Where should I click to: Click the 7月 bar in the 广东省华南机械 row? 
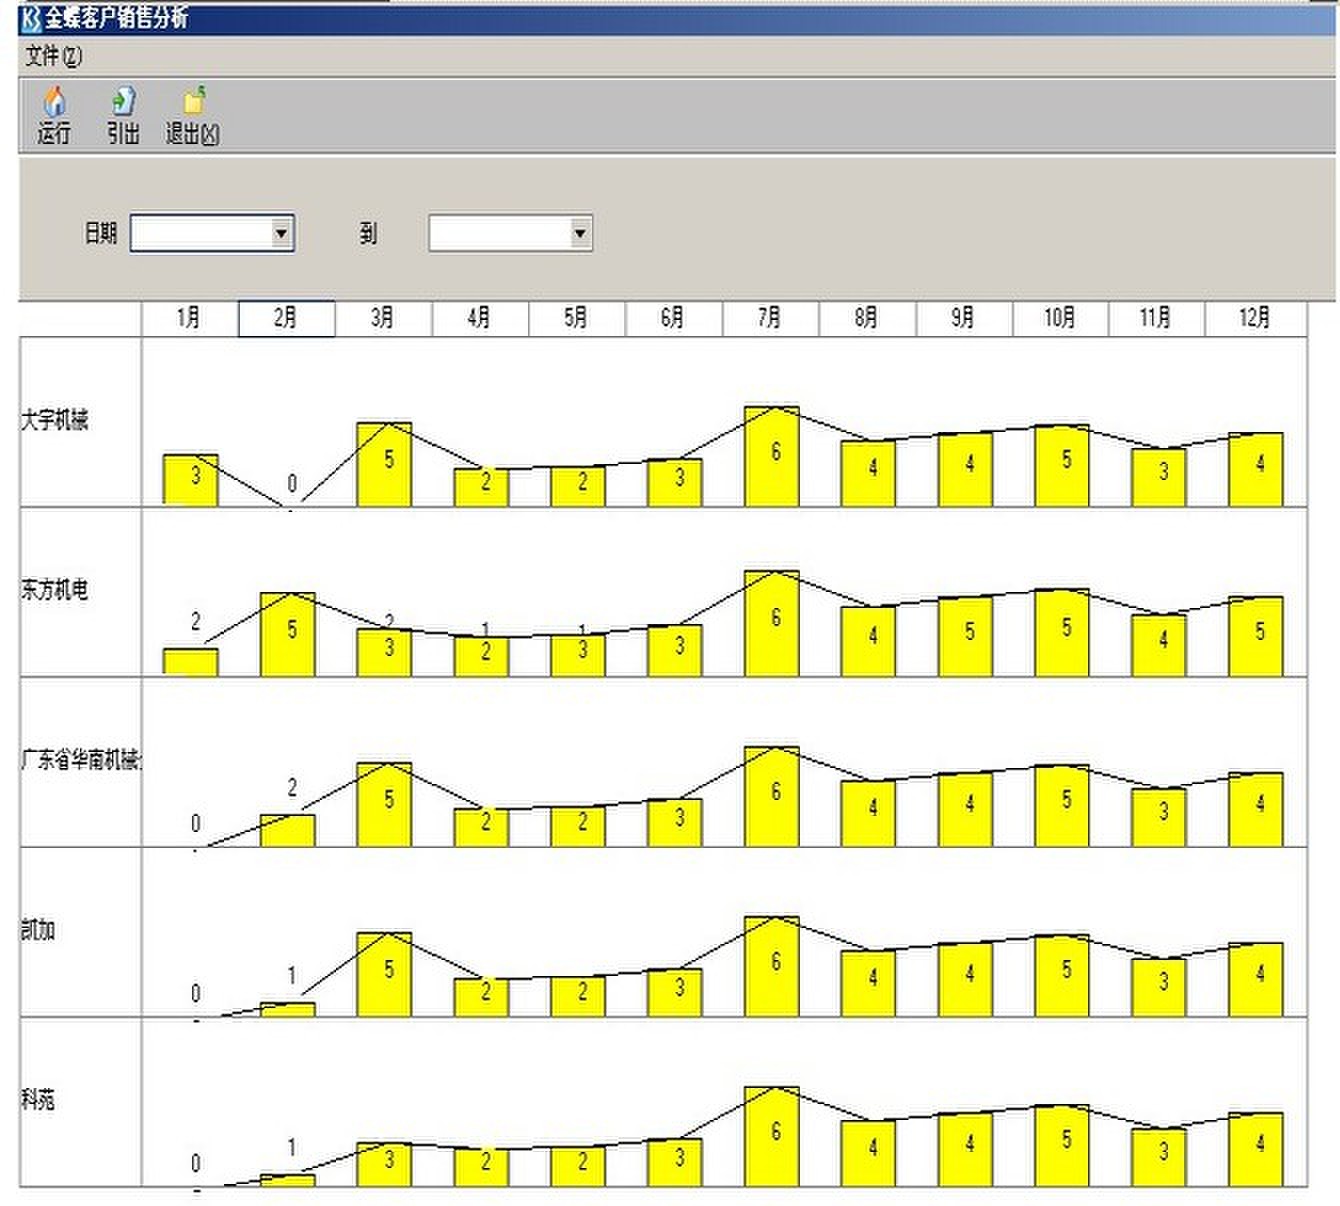(x=772, y=796)
